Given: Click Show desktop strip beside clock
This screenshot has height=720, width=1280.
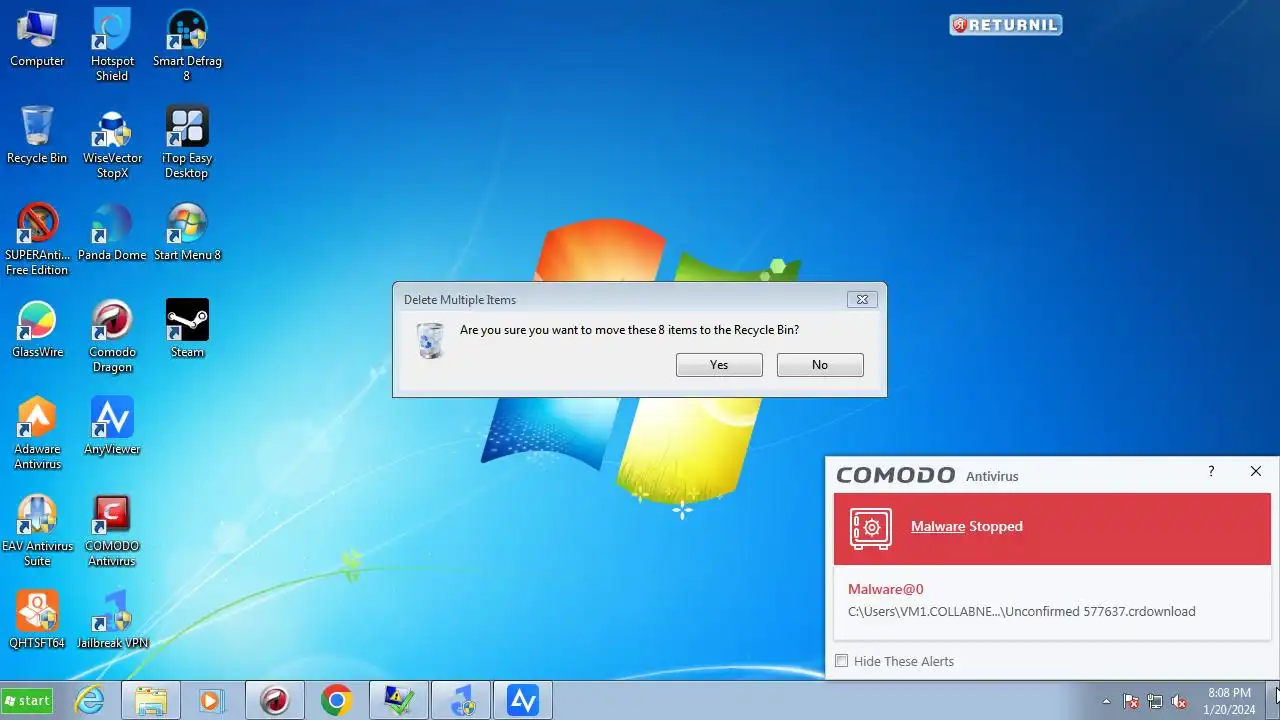Looking at the screenshot, I should click(x=1274, y=701).
